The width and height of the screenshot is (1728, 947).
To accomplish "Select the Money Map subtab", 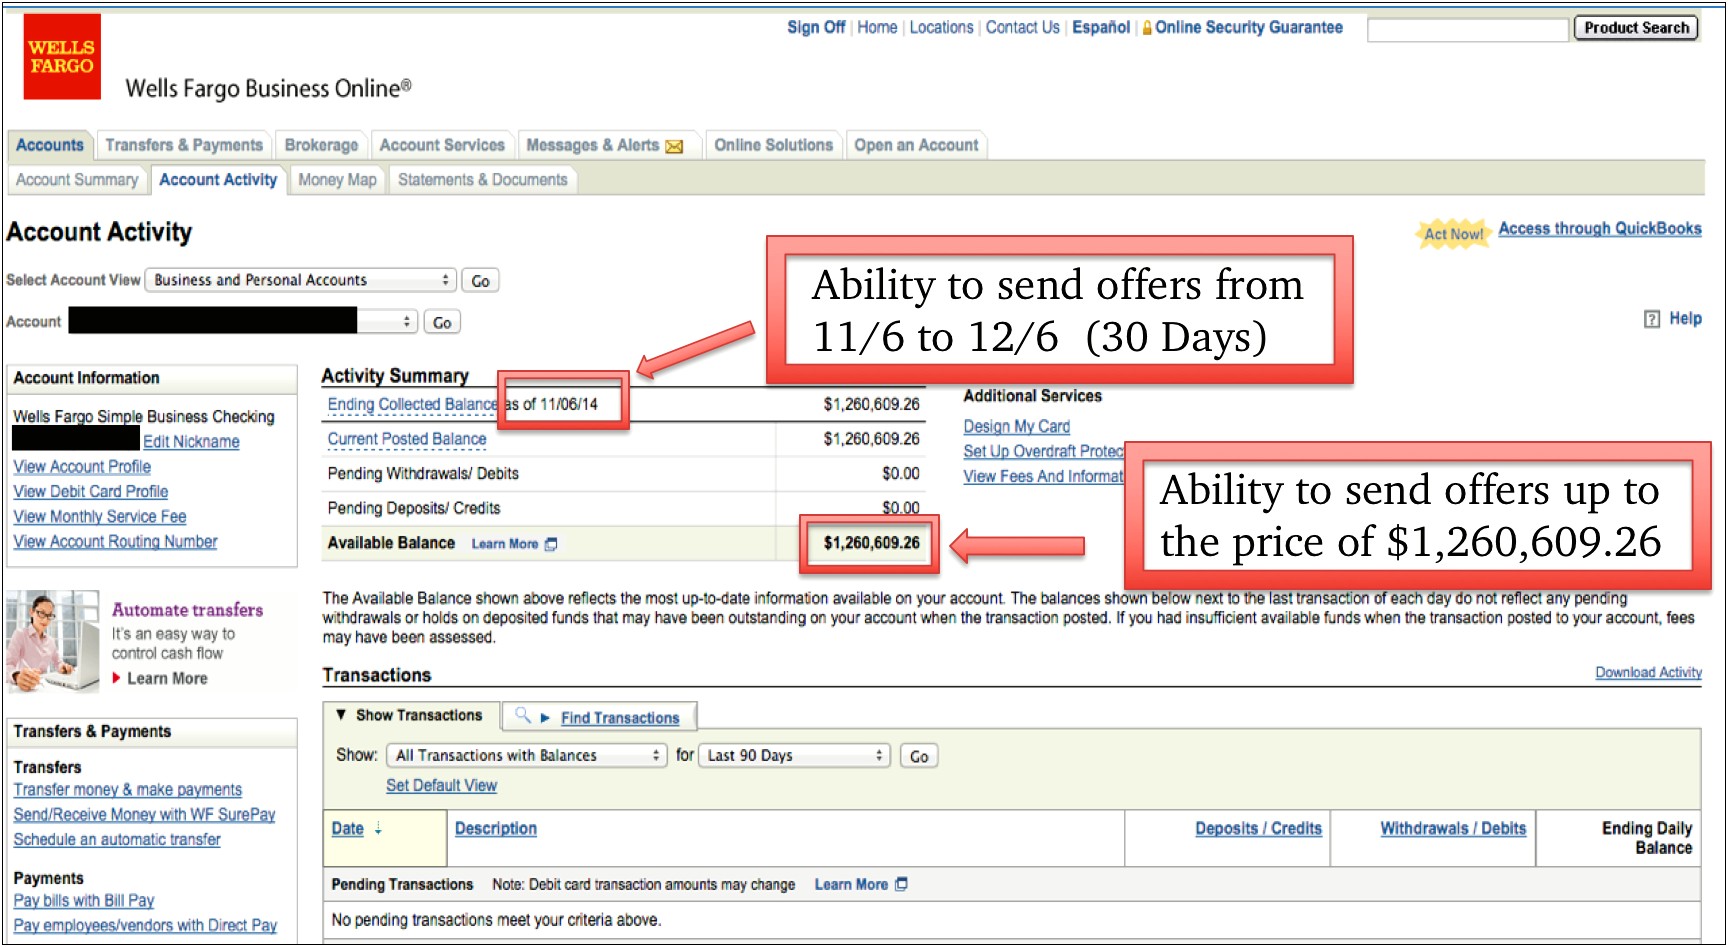I will tap(337, 180).
